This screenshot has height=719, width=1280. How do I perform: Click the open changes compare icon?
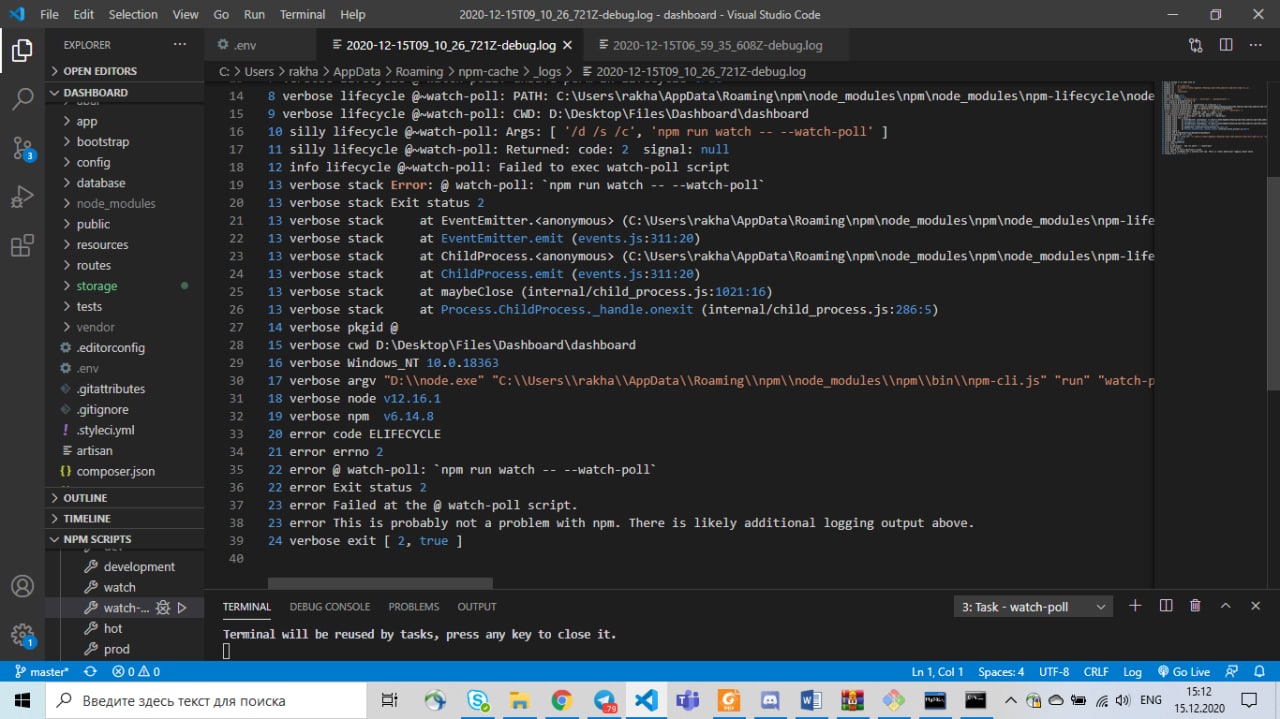[x=1196, y=45]
